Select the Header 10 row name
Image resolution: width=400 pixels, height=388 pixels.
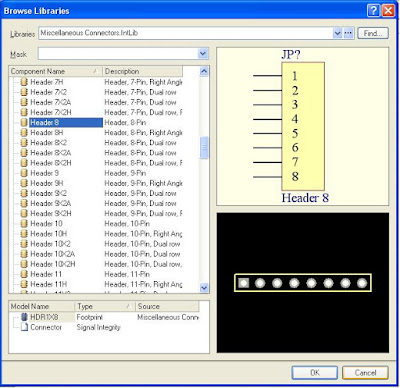click(x=46, y=224)
